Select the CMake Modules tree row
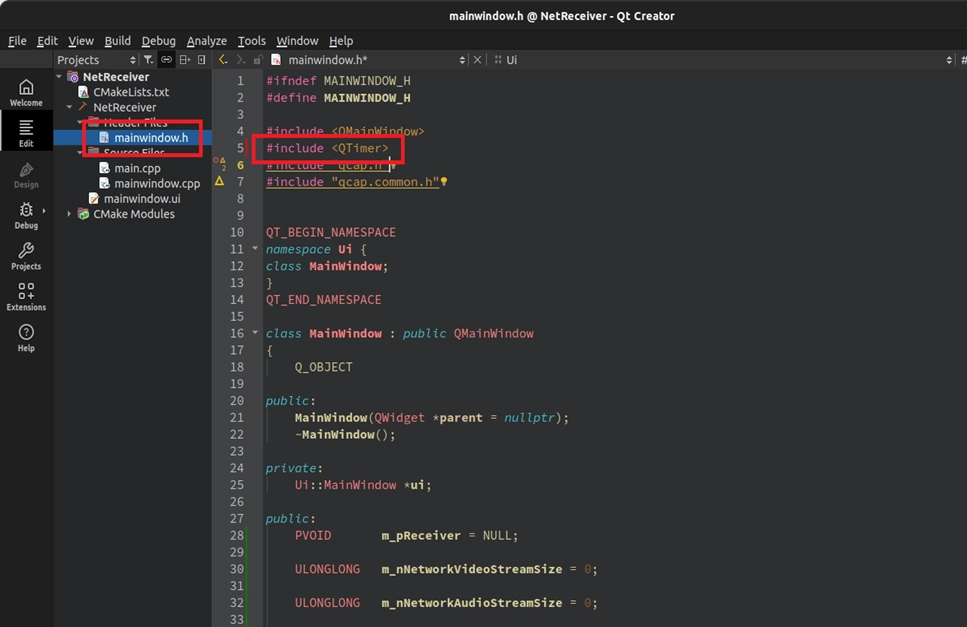The height and width of the screenshot is (627, 967). tap(133, 214)
